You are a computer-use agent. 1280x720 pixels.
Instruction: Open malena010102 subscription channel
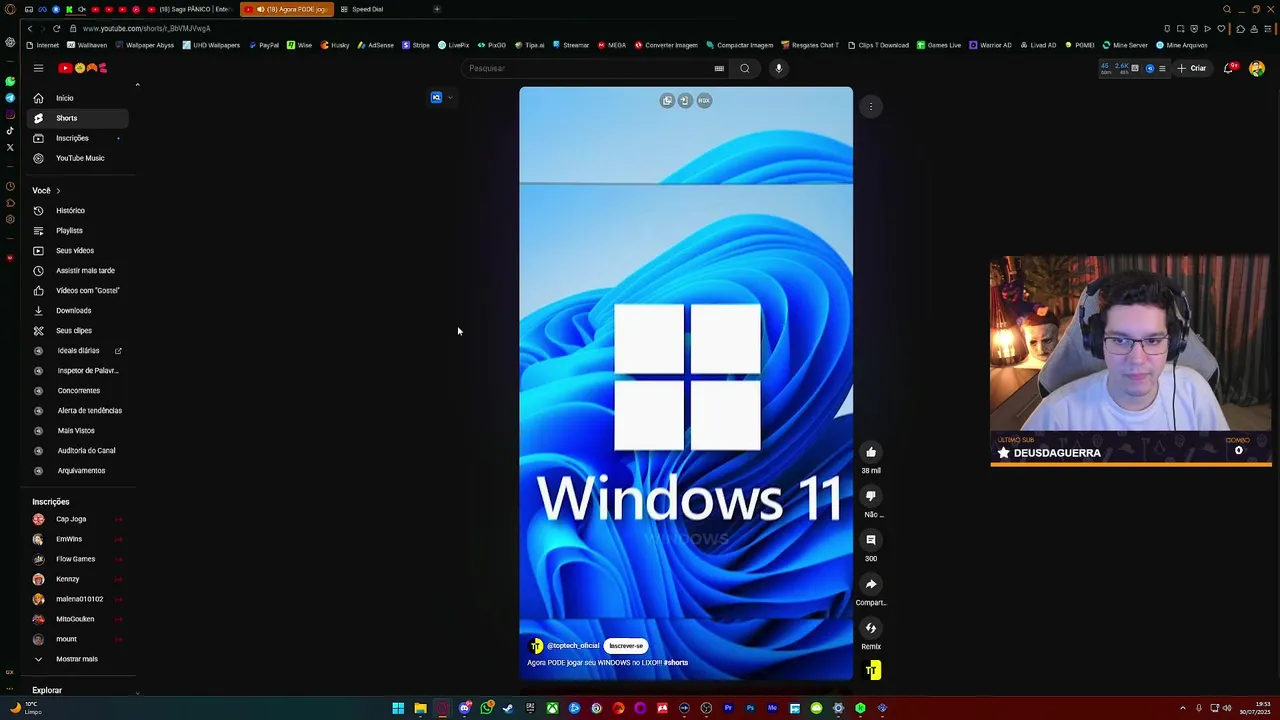[77, 599]
